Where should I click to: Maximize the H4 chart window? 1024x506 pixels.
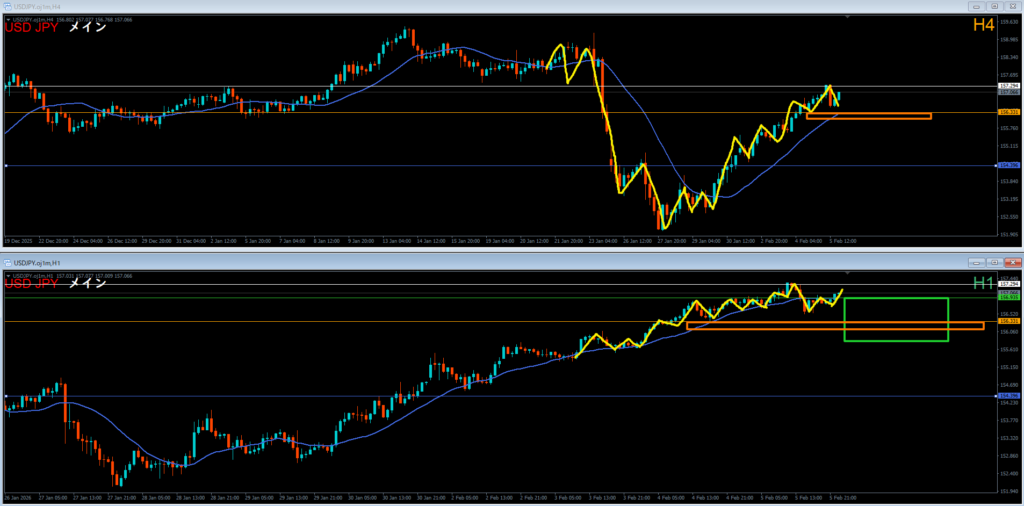[997, 6]
